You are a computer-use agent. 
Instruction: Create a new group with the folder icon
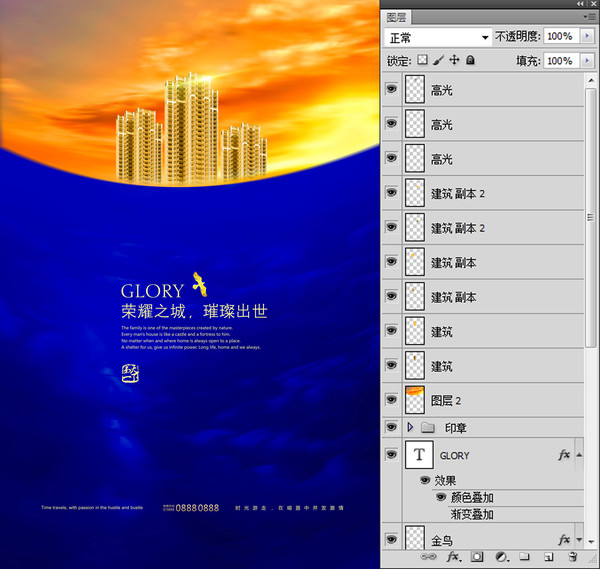pyautogui.click(x=524, y=557)
